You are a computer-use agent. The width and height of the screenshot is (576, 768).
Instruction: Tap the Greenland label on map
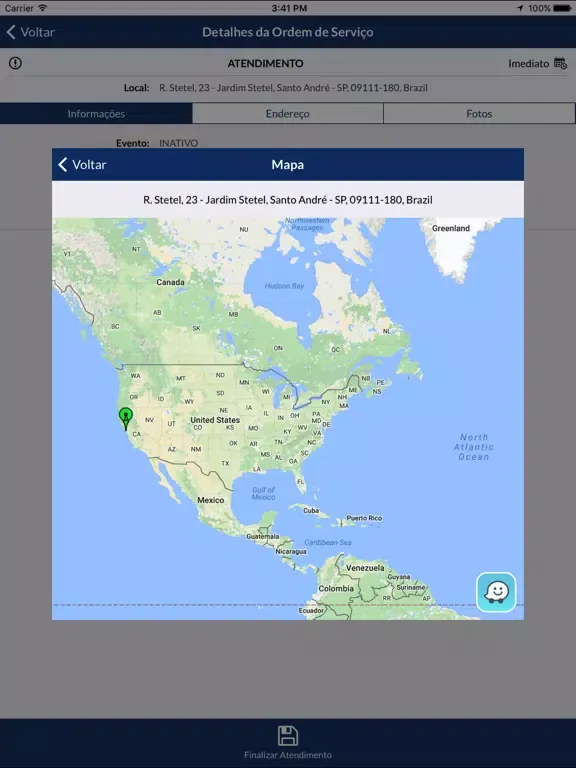tap(451, 228)
